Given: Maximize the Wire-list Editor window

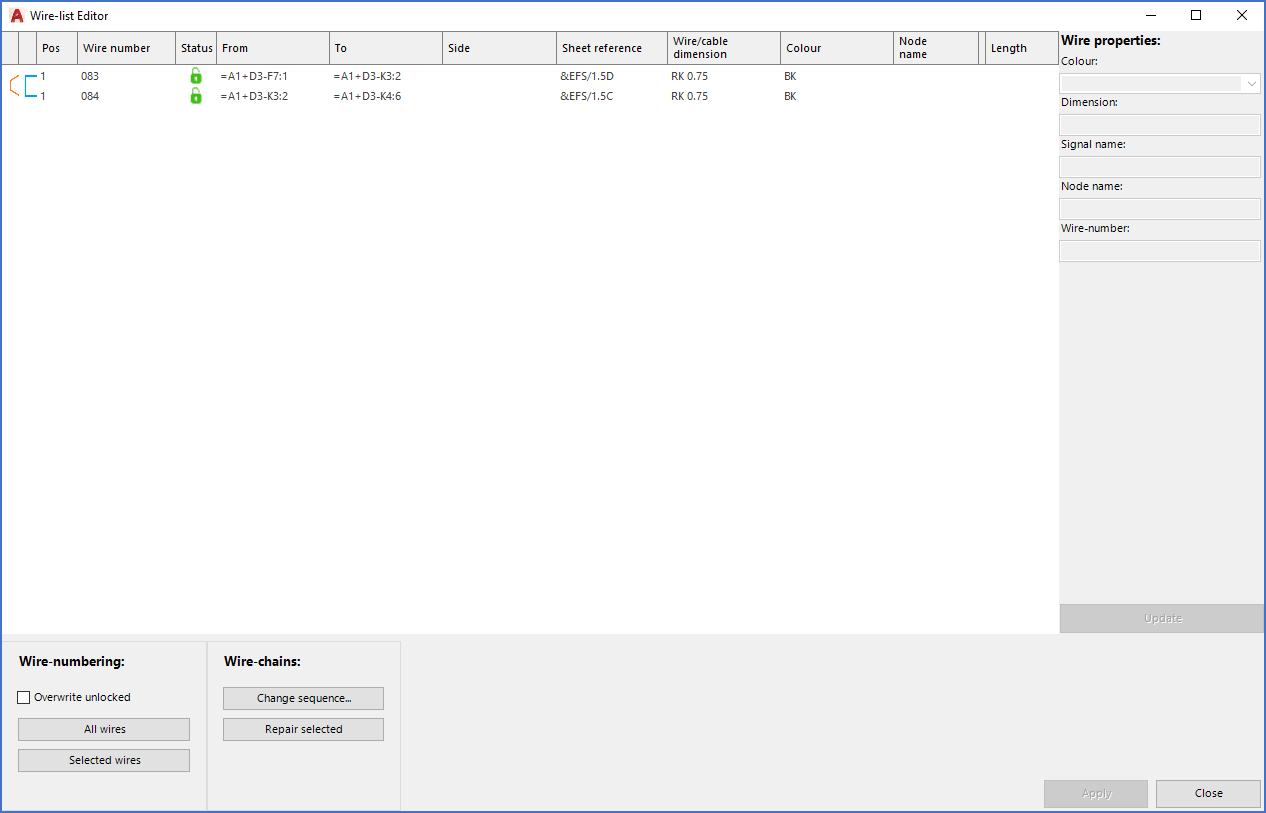Looking at the screenshot, I should point(1196,15).
